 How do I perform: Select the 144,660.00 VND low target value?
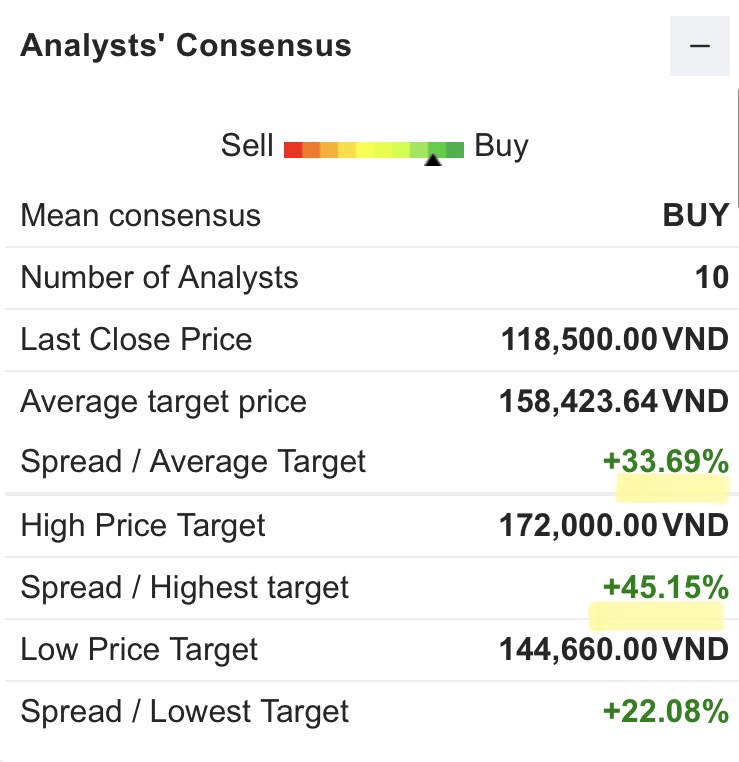pyautogui.click(x=613, y=650)
